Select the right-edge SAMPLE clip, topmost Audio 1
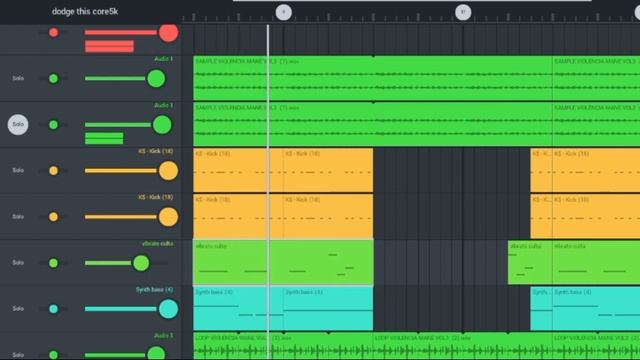The width and height of the screenshot is (640, 360). 596,78
